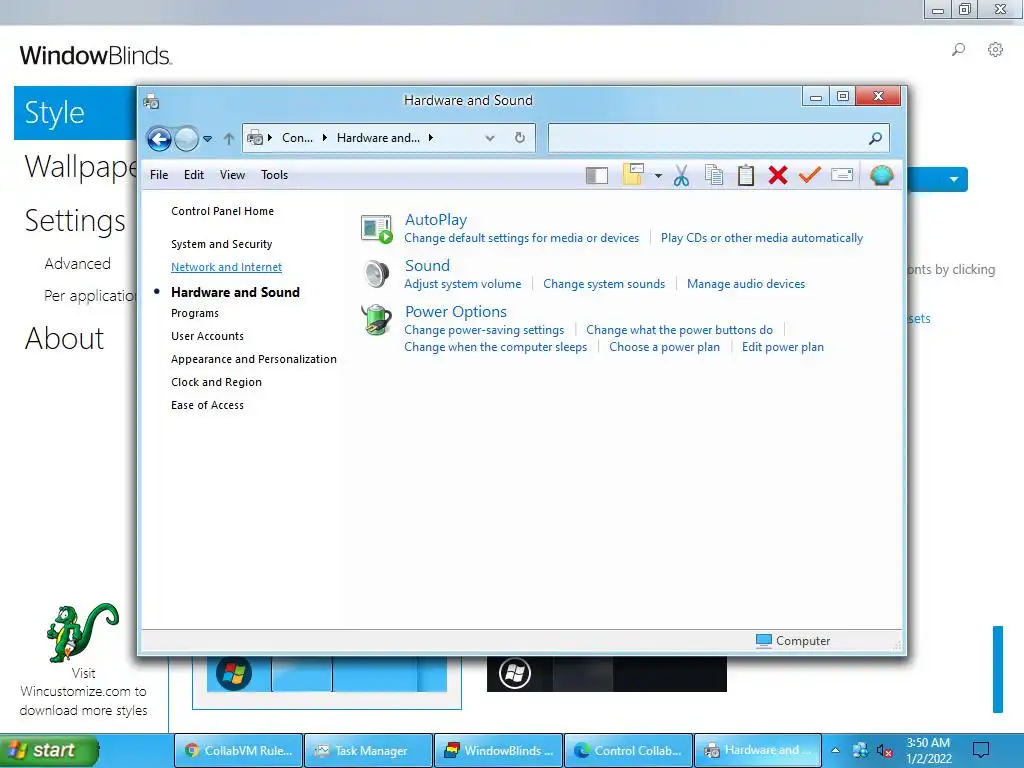This screenshot has width=1024, height=768.
Task: Open the AutoPlay icon
Action: (x=377, y=229)
